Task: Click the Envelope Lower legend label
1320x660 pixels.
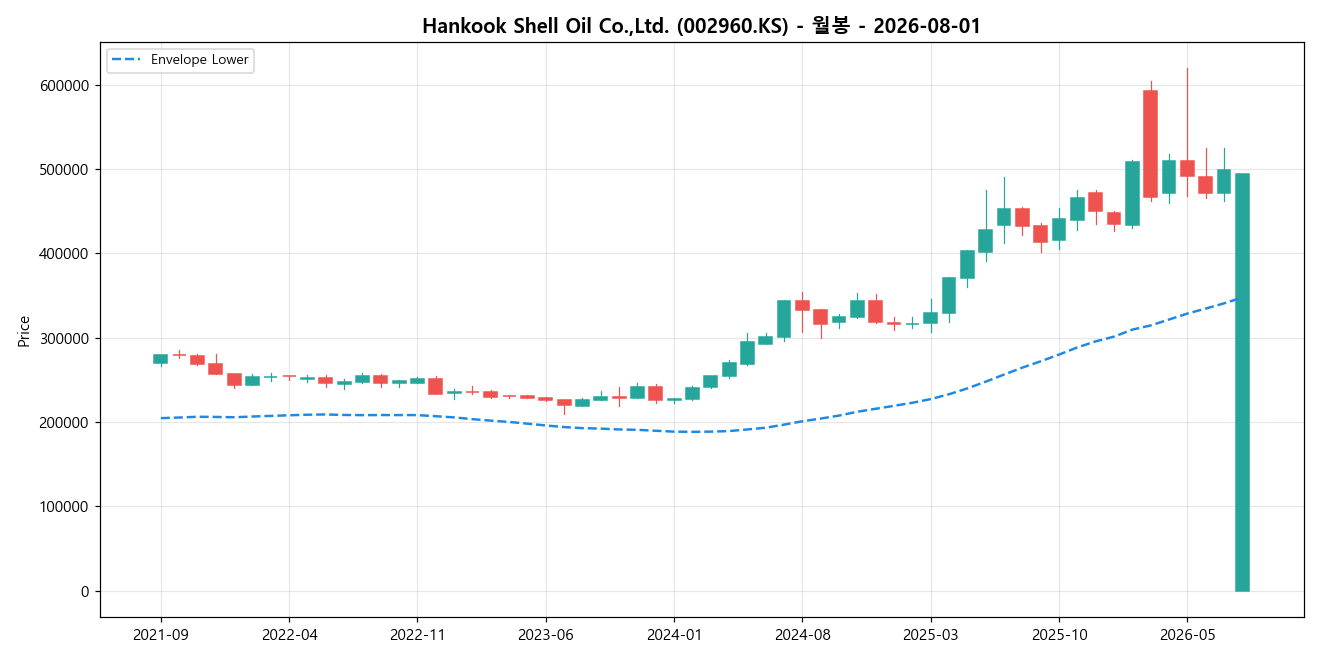Action: pyautogui.click(x=200, y=60)
